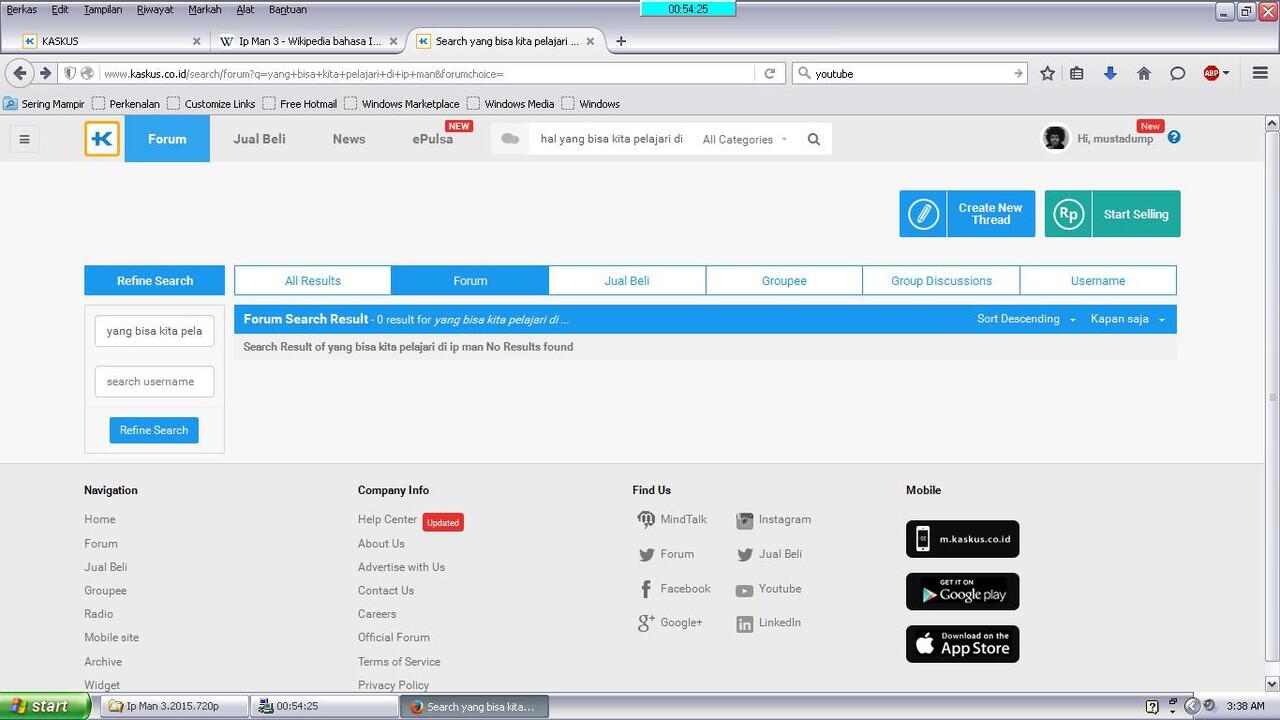The height and width of the screenshot is (720, 1280).
Task: Click the youtube browser search box
Action: coord(910,73)
